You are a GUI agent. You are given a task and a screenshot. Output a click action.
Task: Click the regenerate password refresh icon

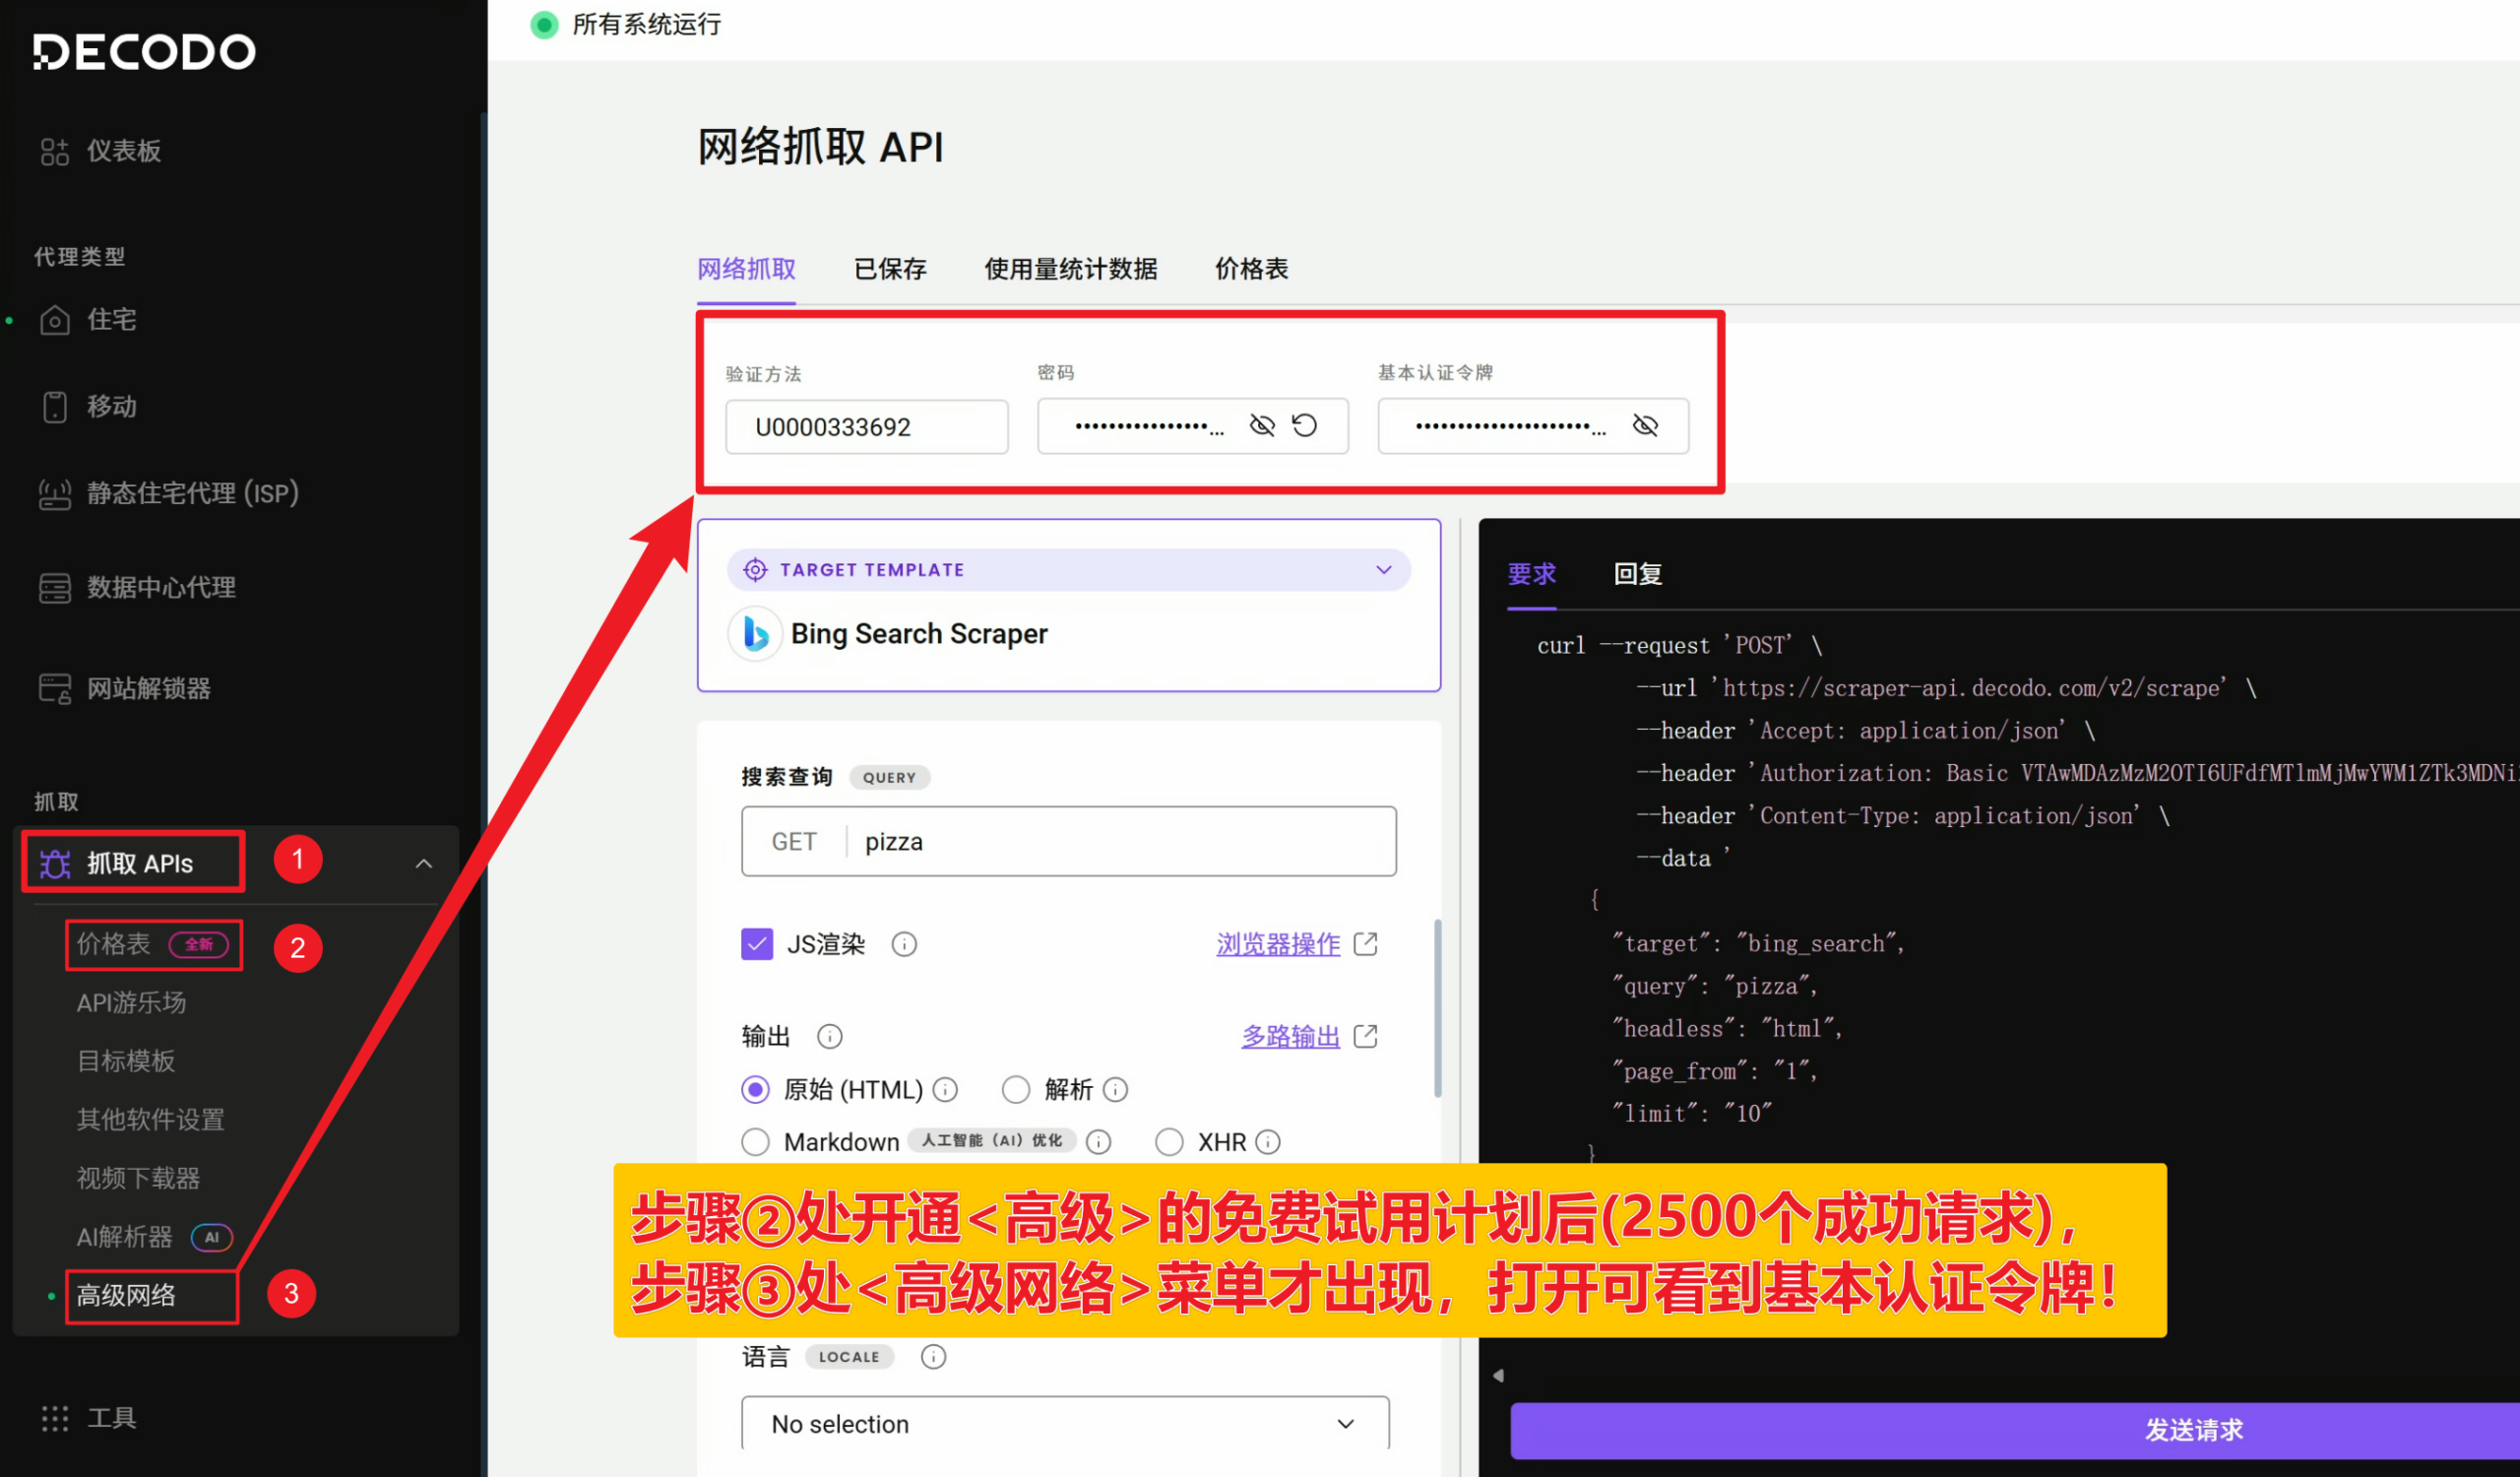(1305, 426)
